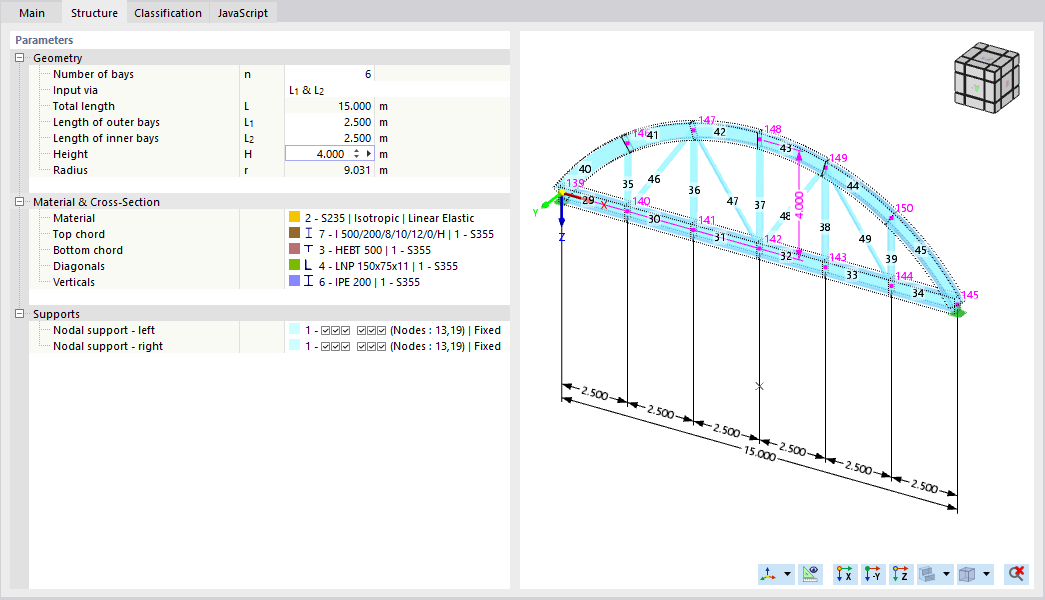Click the Nodal support - right swatch

(294, 345)
